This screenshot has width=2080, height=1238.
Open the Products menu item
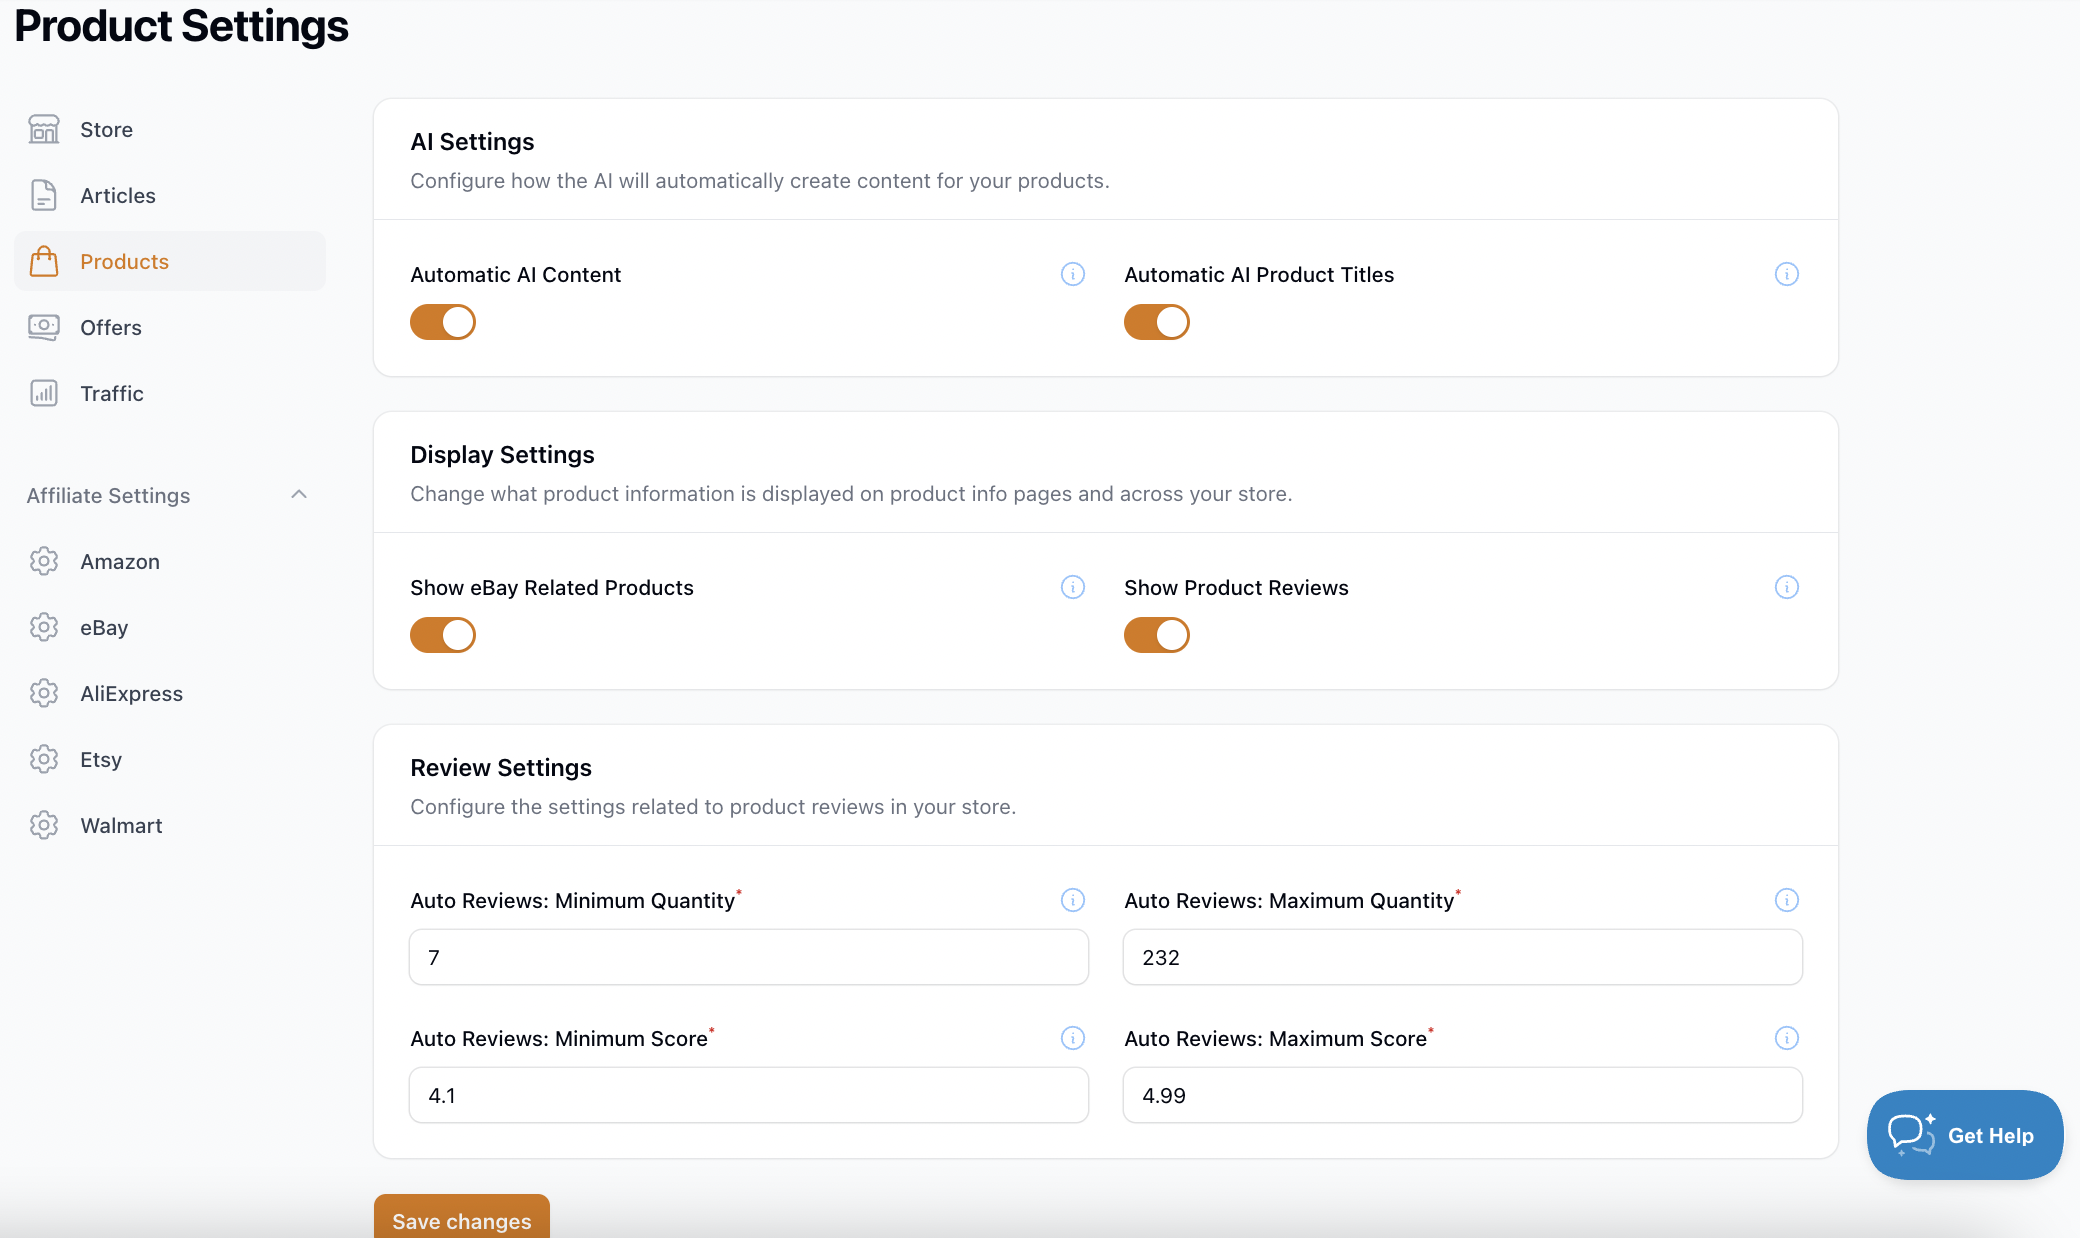coord(125,262)
